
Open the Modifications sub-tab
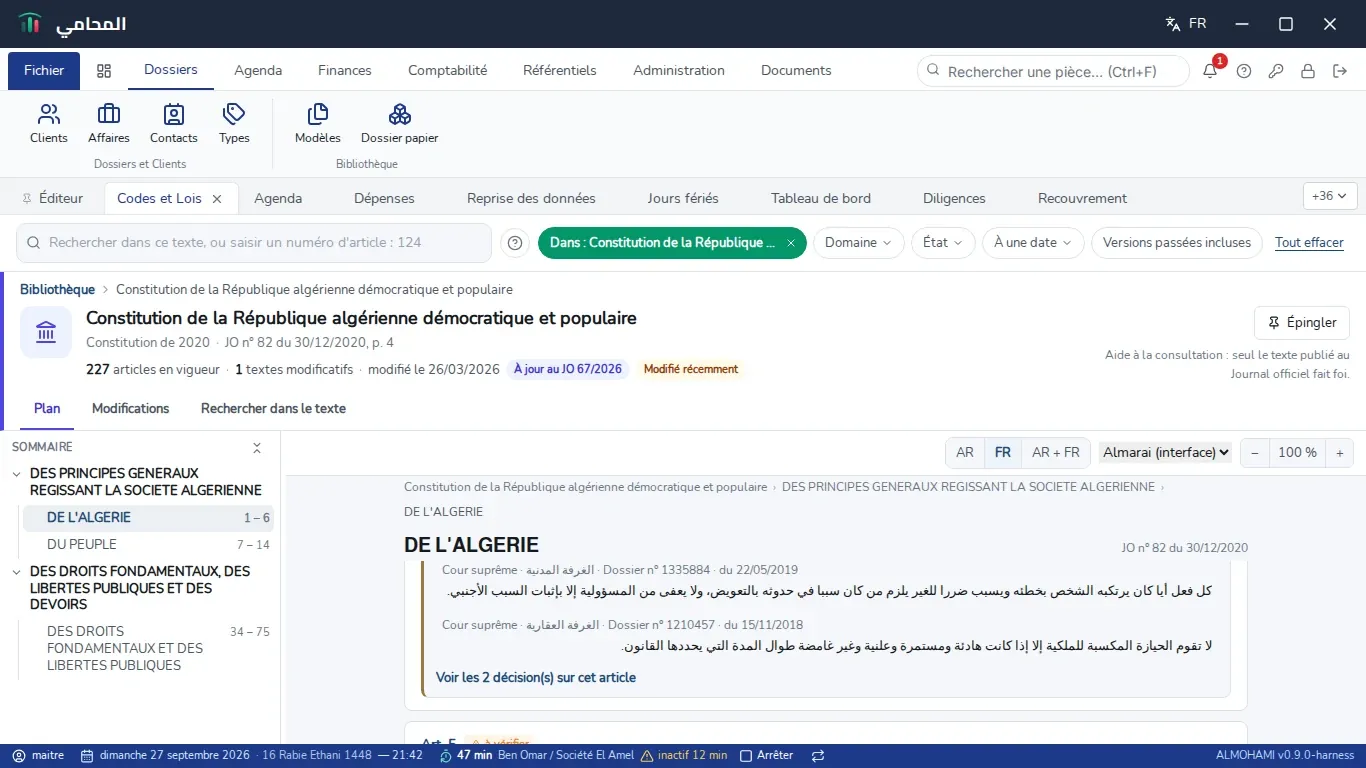(x=130, y=408)
